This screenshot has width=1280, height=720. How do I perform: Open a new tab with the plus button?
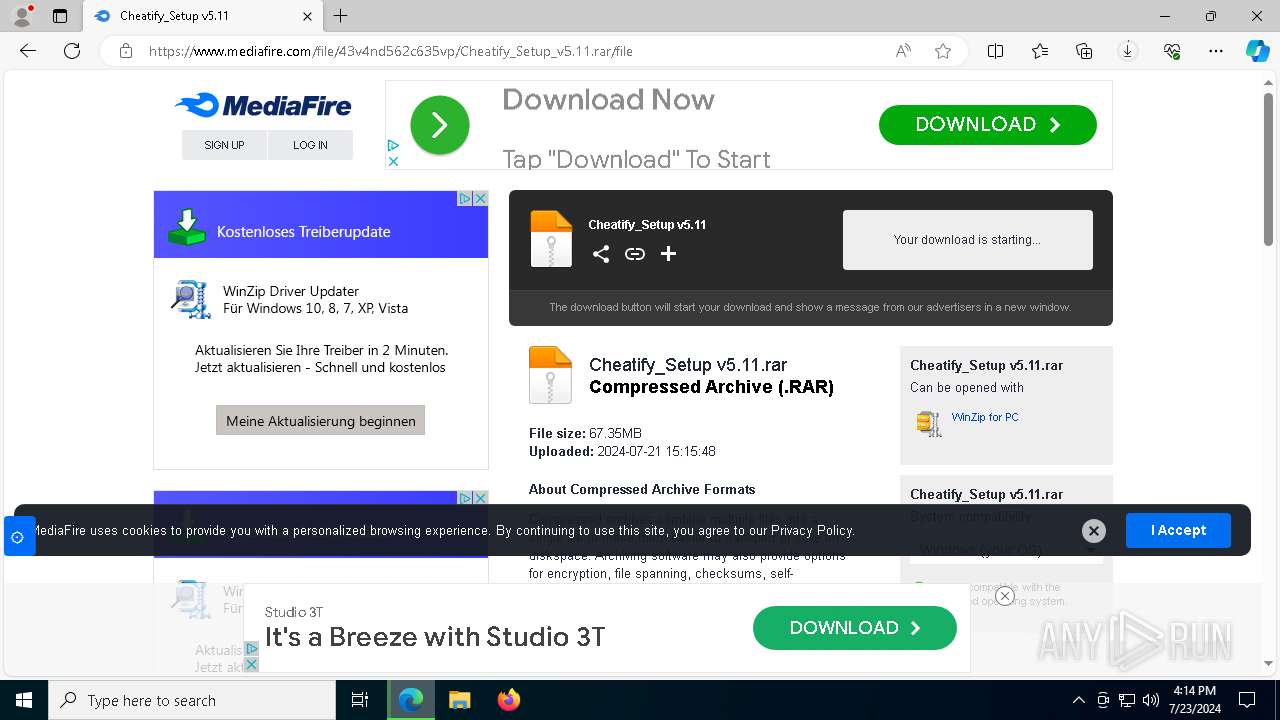click(x=341, y=16)
